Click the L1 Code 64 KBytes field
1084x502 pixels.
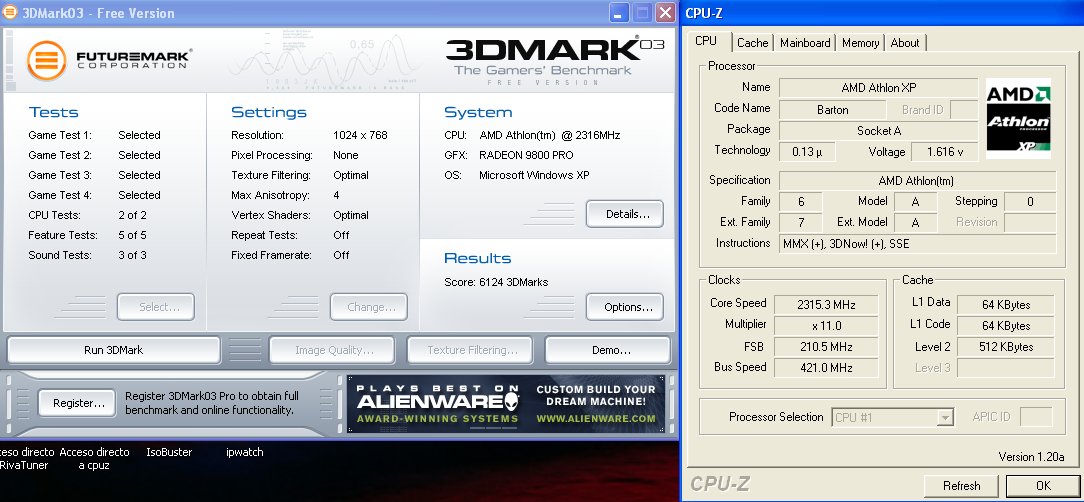click(1006, 326)
